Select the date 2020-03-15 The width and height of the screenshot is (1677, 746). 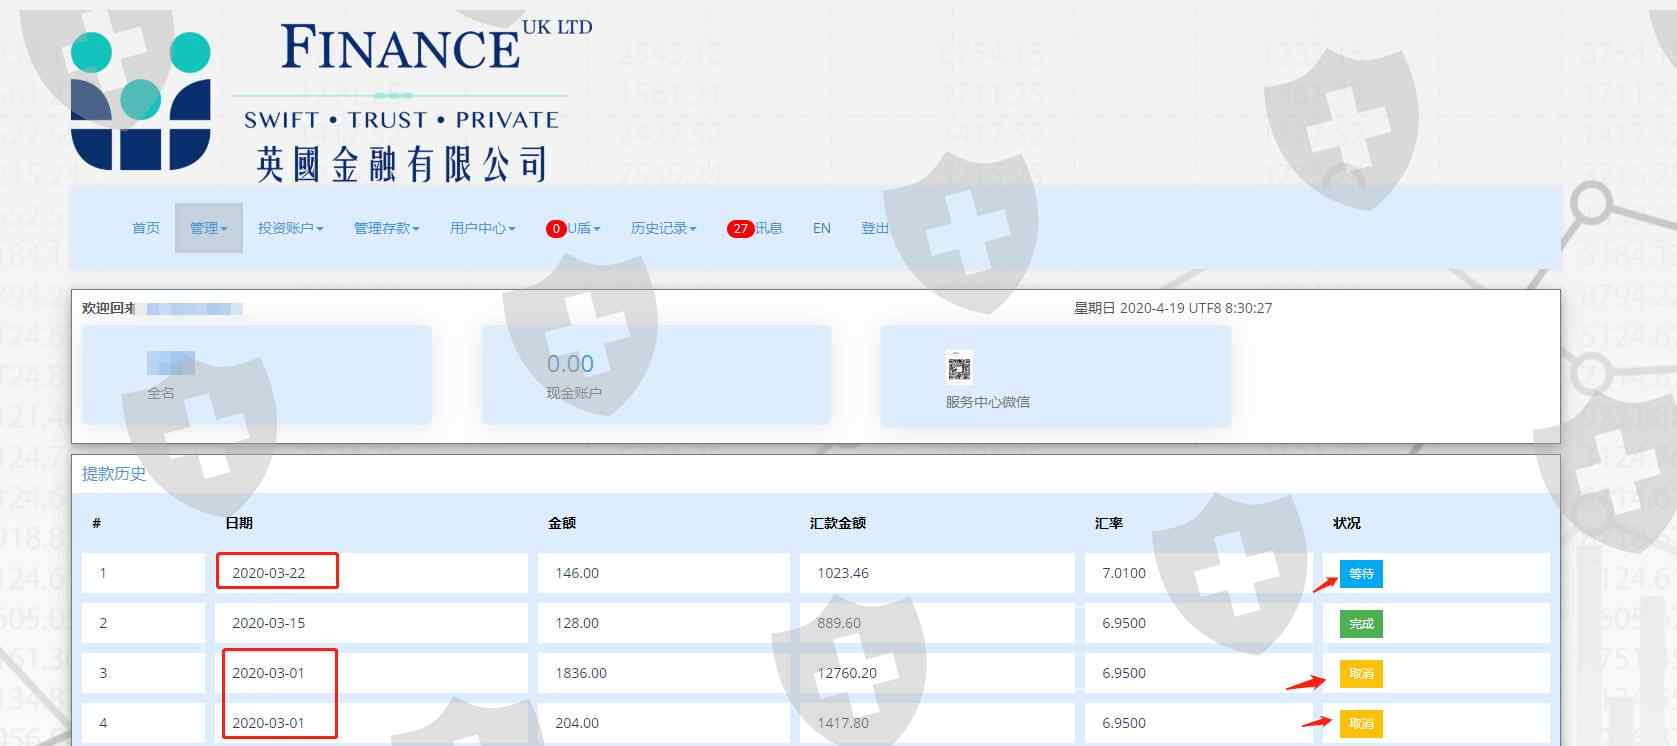pos(269,623)
